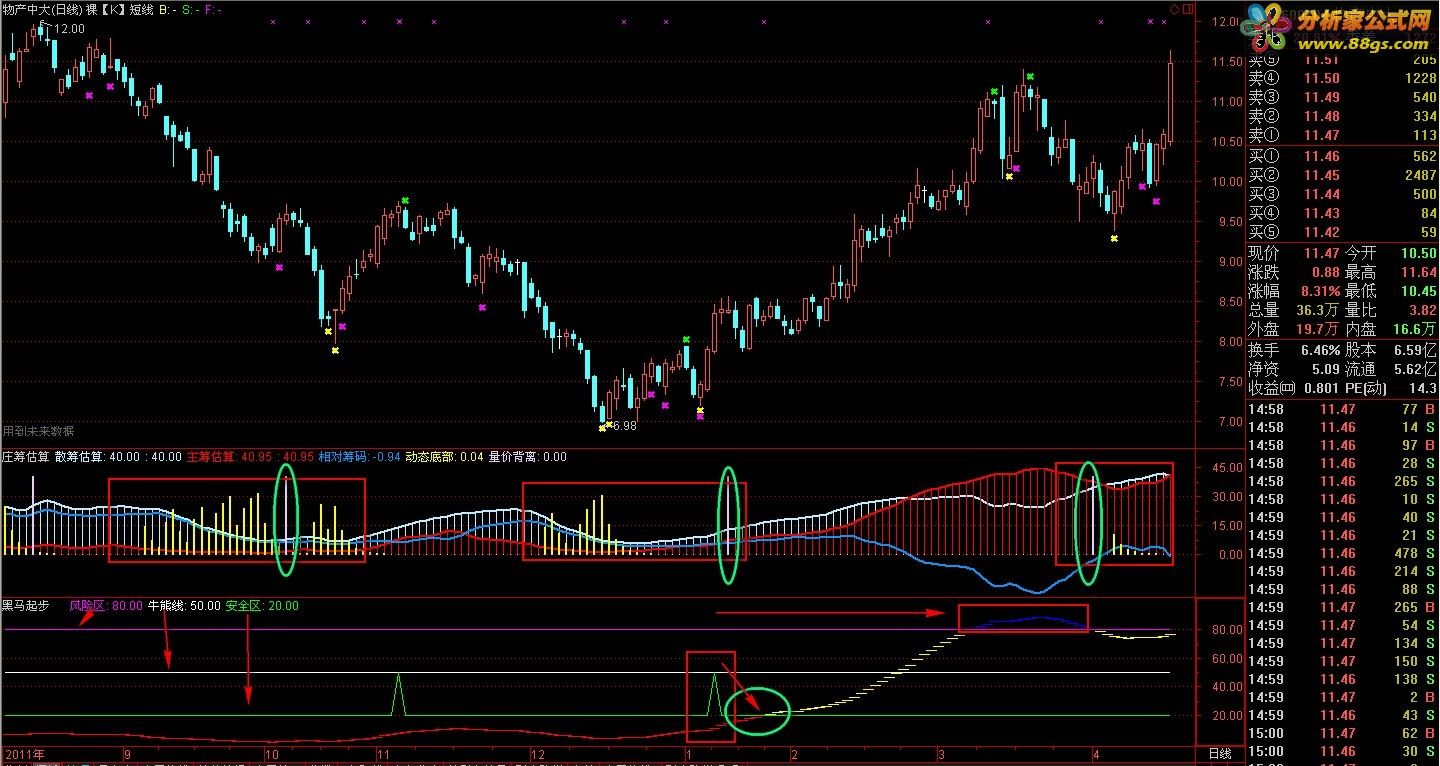Click the 最高 11.64 quote value
The height and width of the screenshot is (766, 1440).
click(1417, 272)
